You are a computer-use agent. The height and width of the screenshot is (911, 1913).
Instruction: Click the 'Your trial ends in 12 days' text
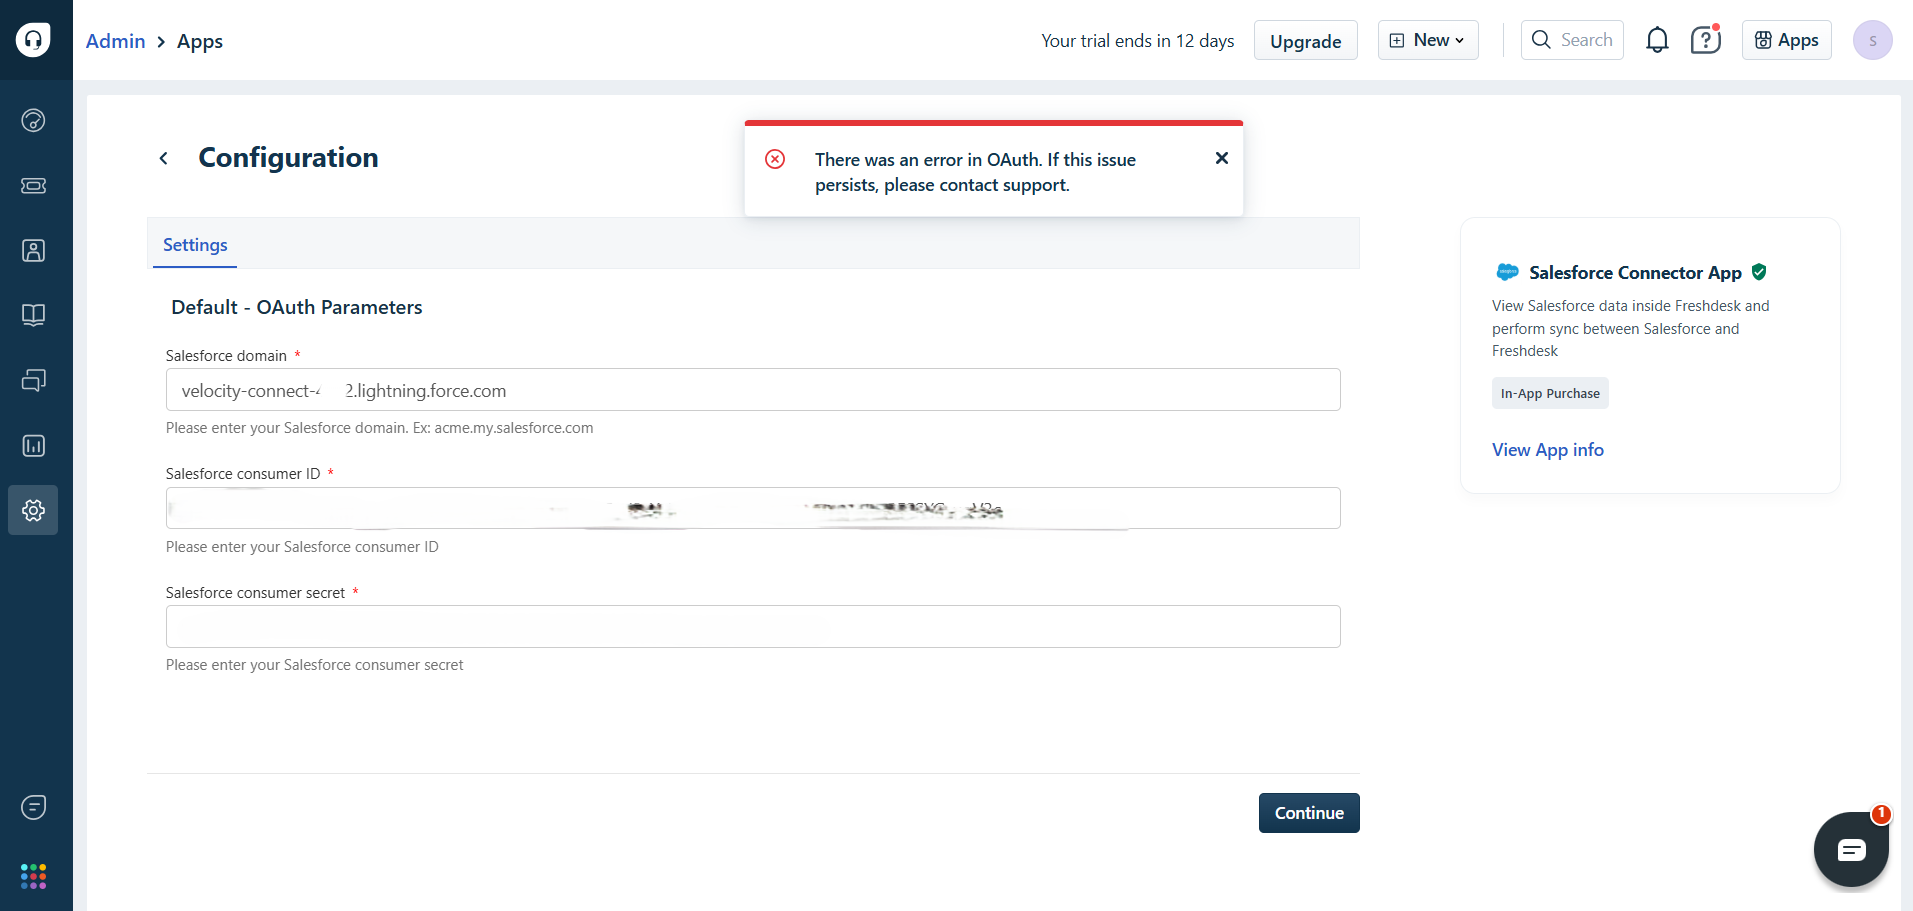(x=1137, y=41)
